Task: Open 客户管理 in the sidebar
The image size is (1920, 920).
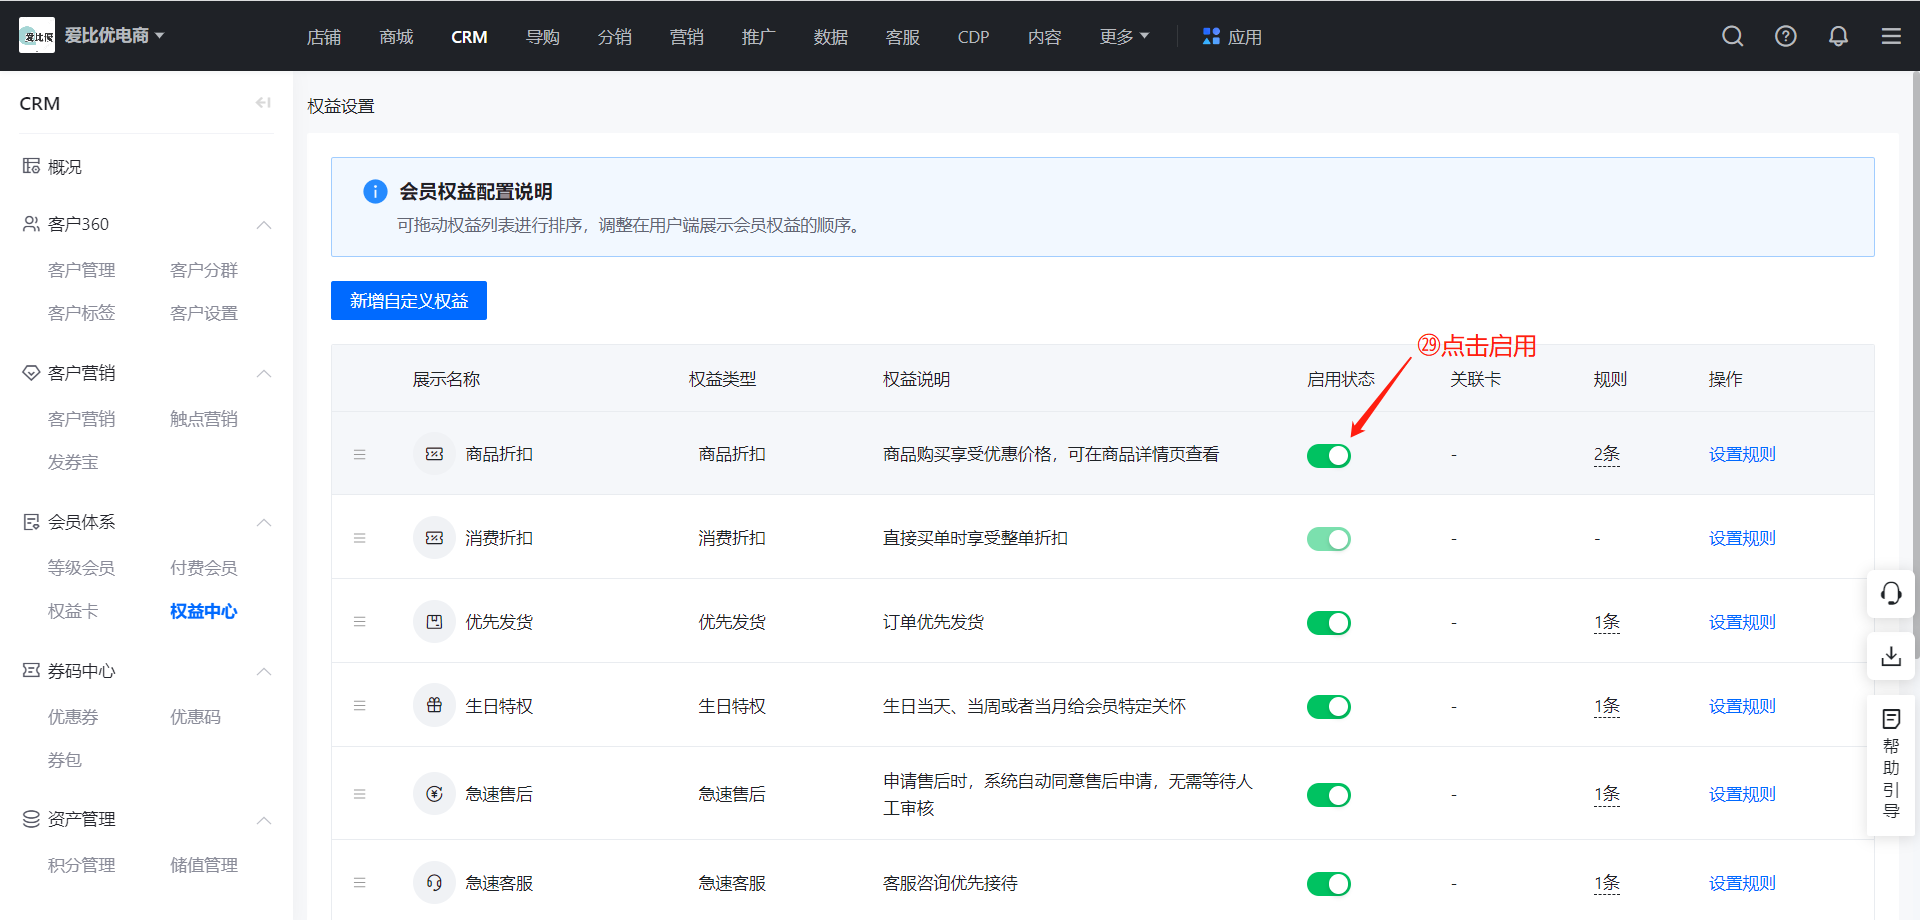Action: (x=82, y=270)
